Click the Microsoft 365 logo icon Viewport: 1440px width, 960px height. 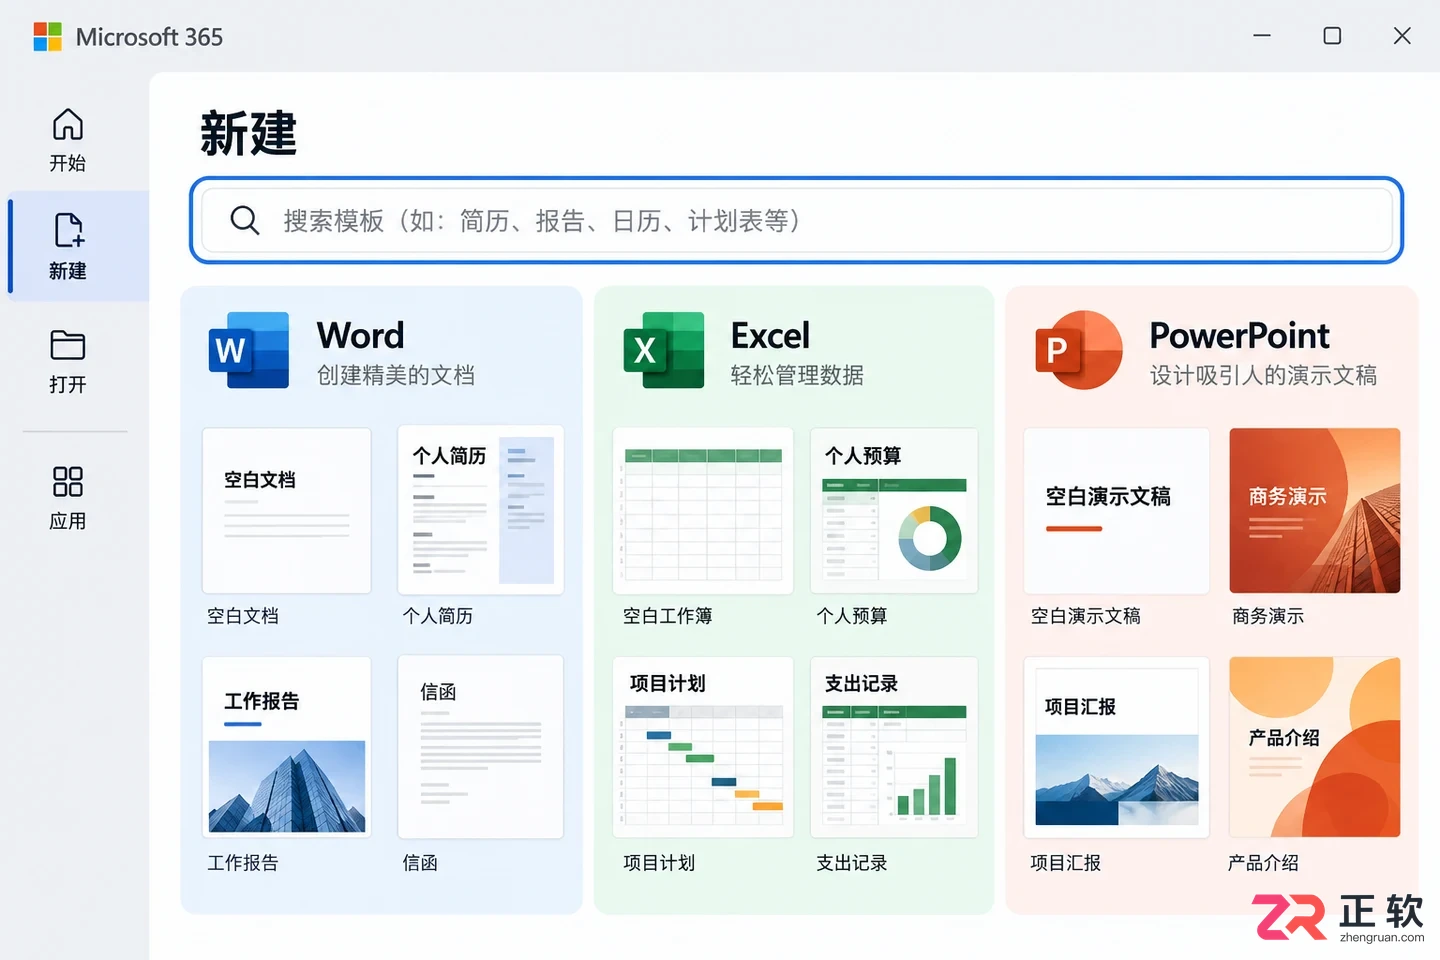tap(48, 37)
